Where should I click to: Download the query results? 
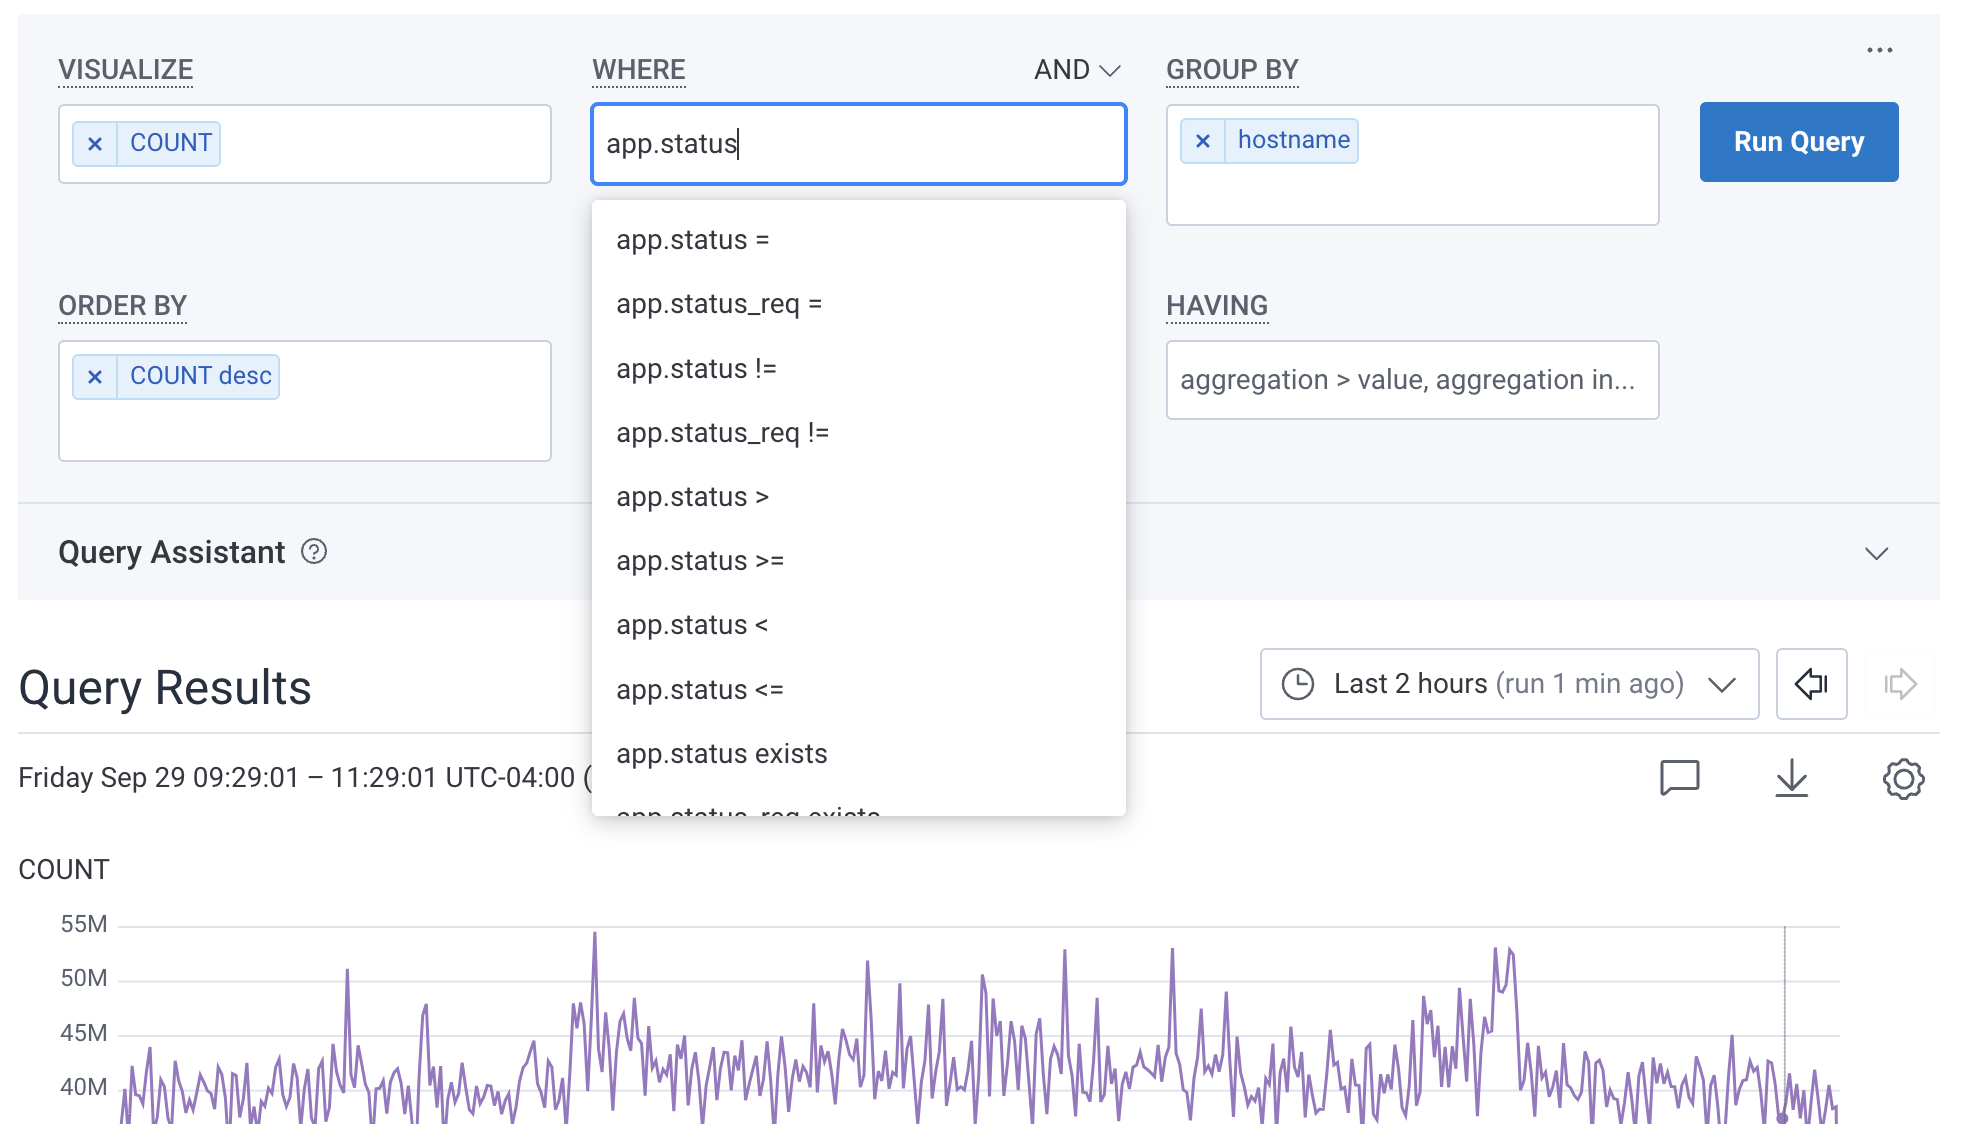[1791, 779]
